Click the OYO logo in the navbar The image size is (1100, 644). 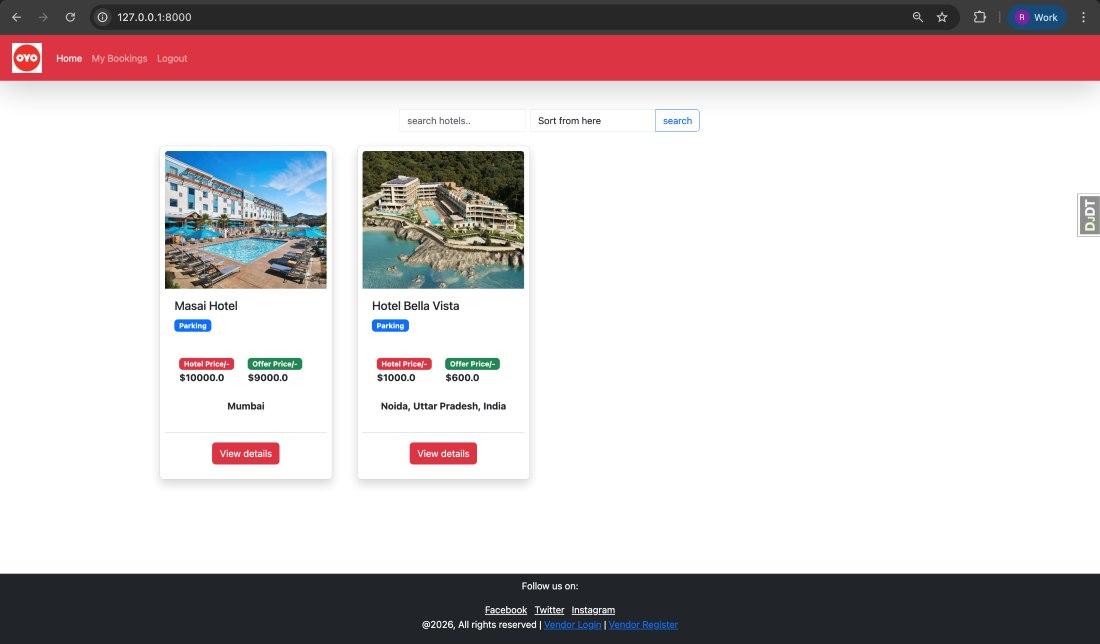(27, 57)
